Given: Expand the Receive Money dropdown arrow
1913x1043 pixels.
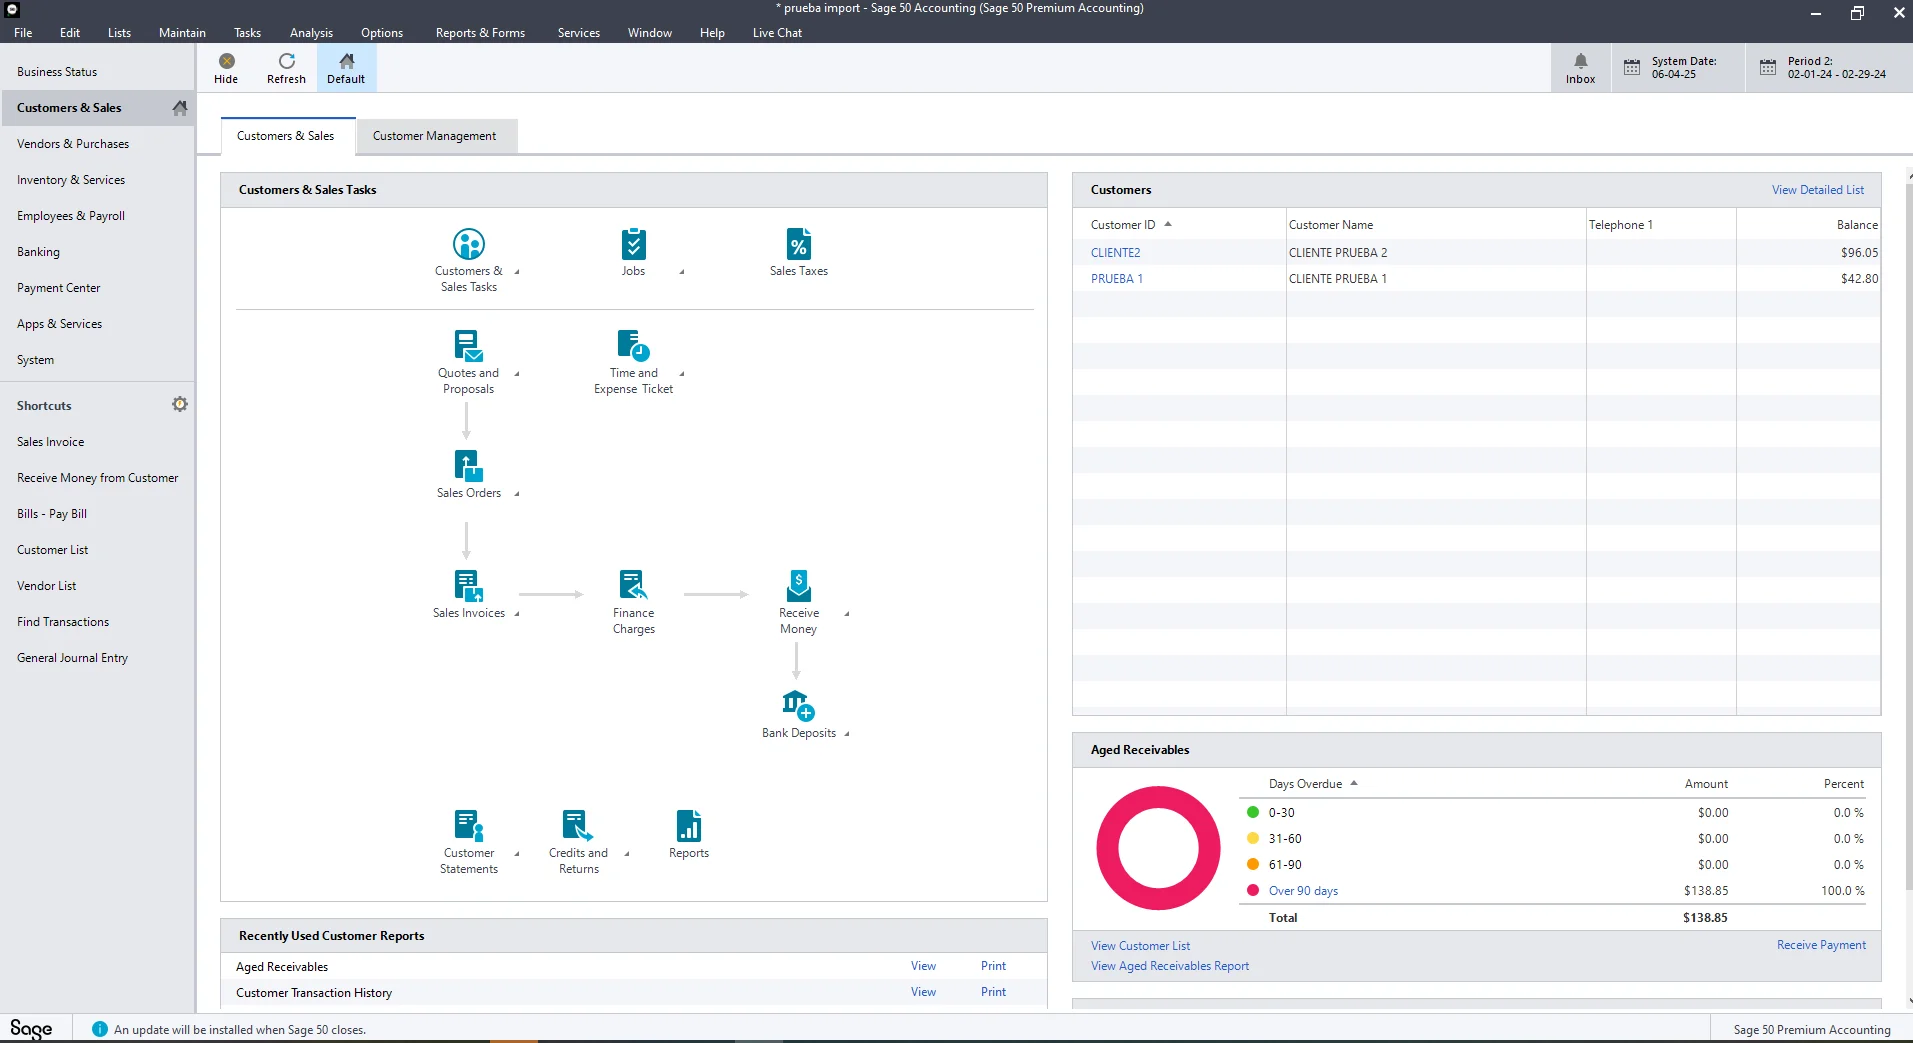Looking at the screenshot, I should pyautogui.click(x=846, y=613).
